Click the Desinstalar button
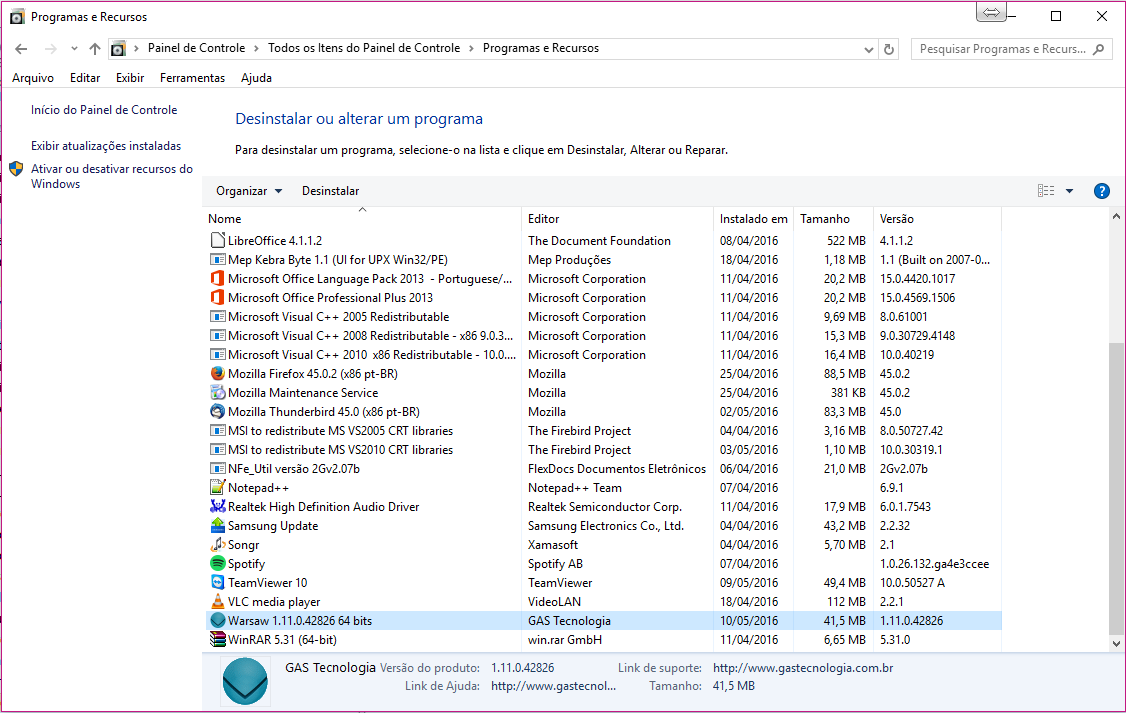The width and height of the screenshot is (1126, 713). coord(330,191)
